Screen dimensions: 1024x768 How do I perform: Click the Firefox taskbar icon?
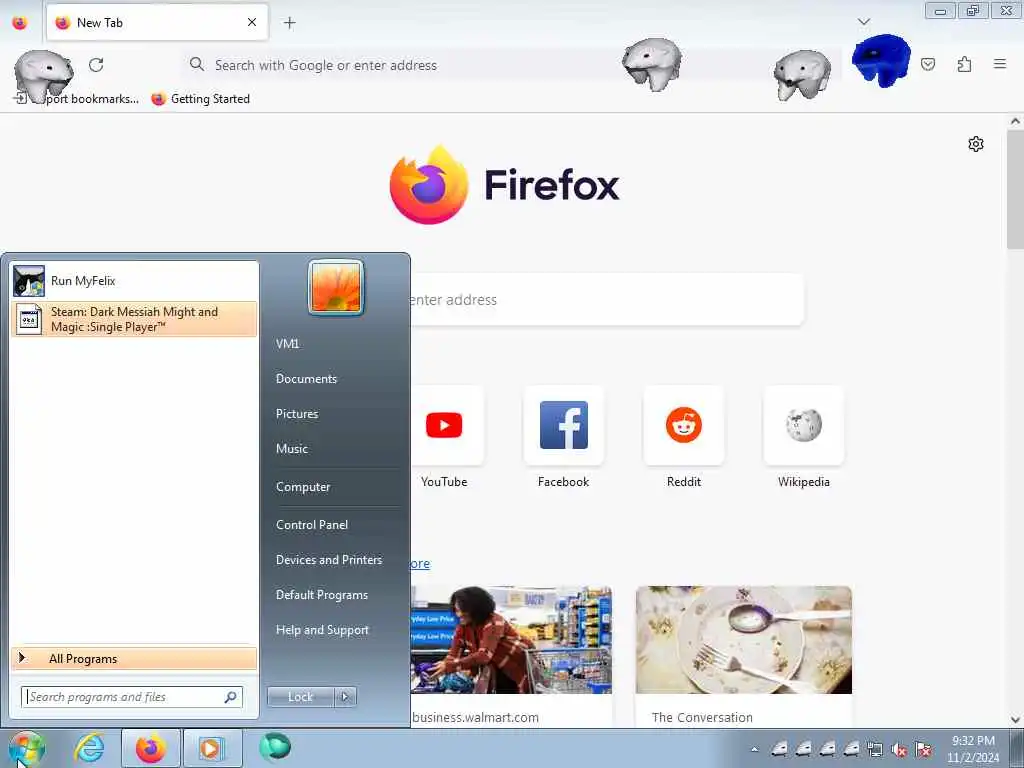click(151, 748)
